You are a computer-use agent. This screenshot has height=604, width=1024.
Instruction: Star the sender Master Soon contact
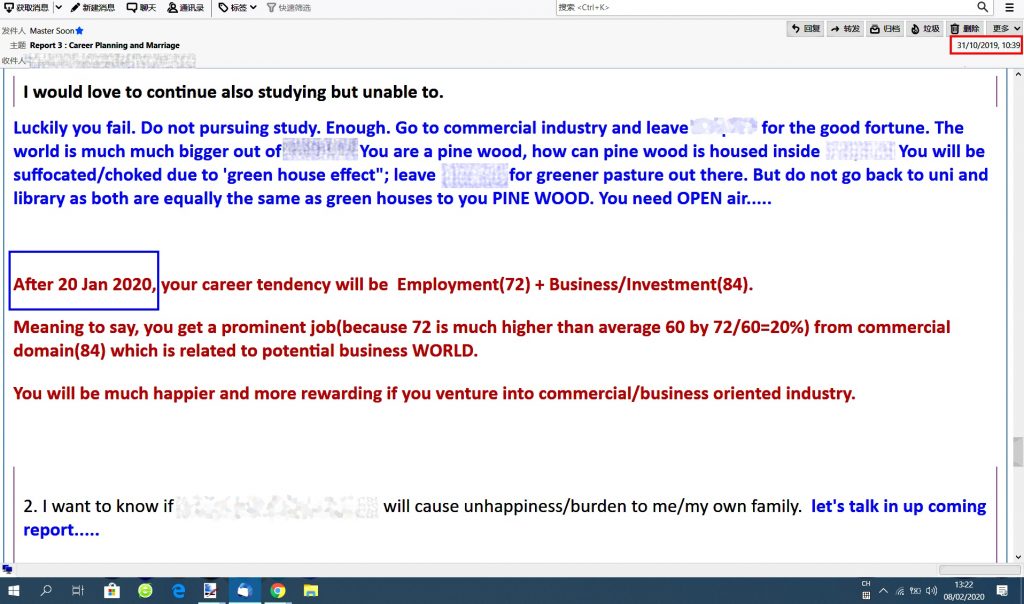click(x=79, y=31)
